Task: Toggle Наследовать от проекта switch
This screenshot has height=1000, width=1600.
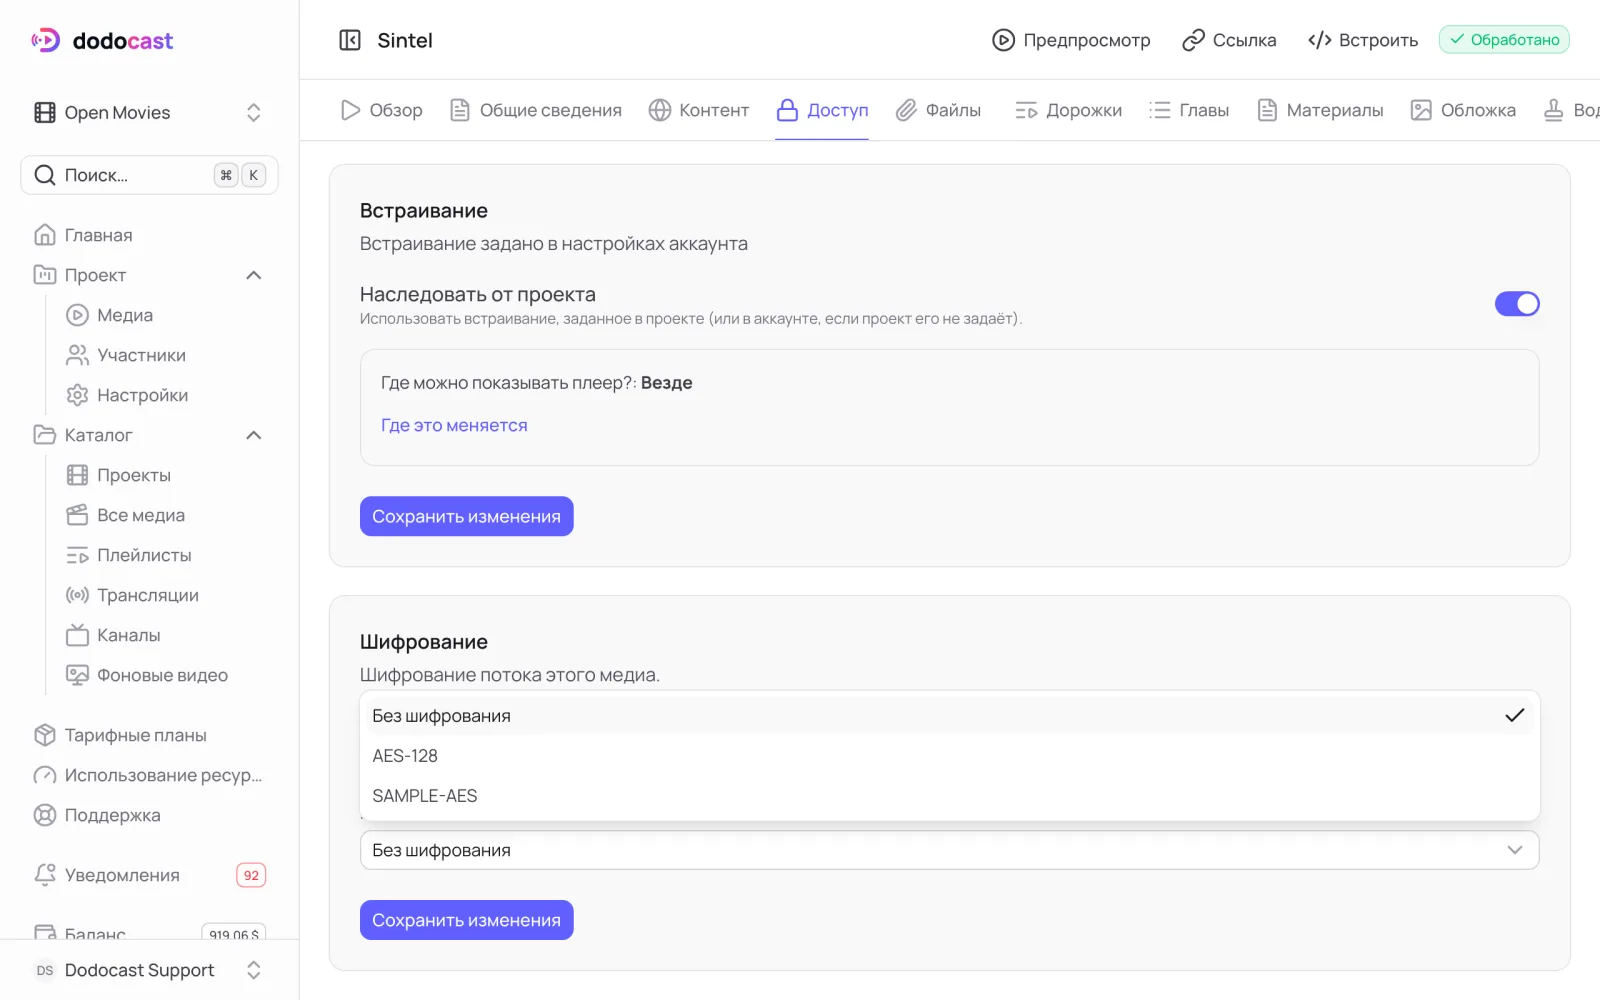Action: (x=1517, y=304)
